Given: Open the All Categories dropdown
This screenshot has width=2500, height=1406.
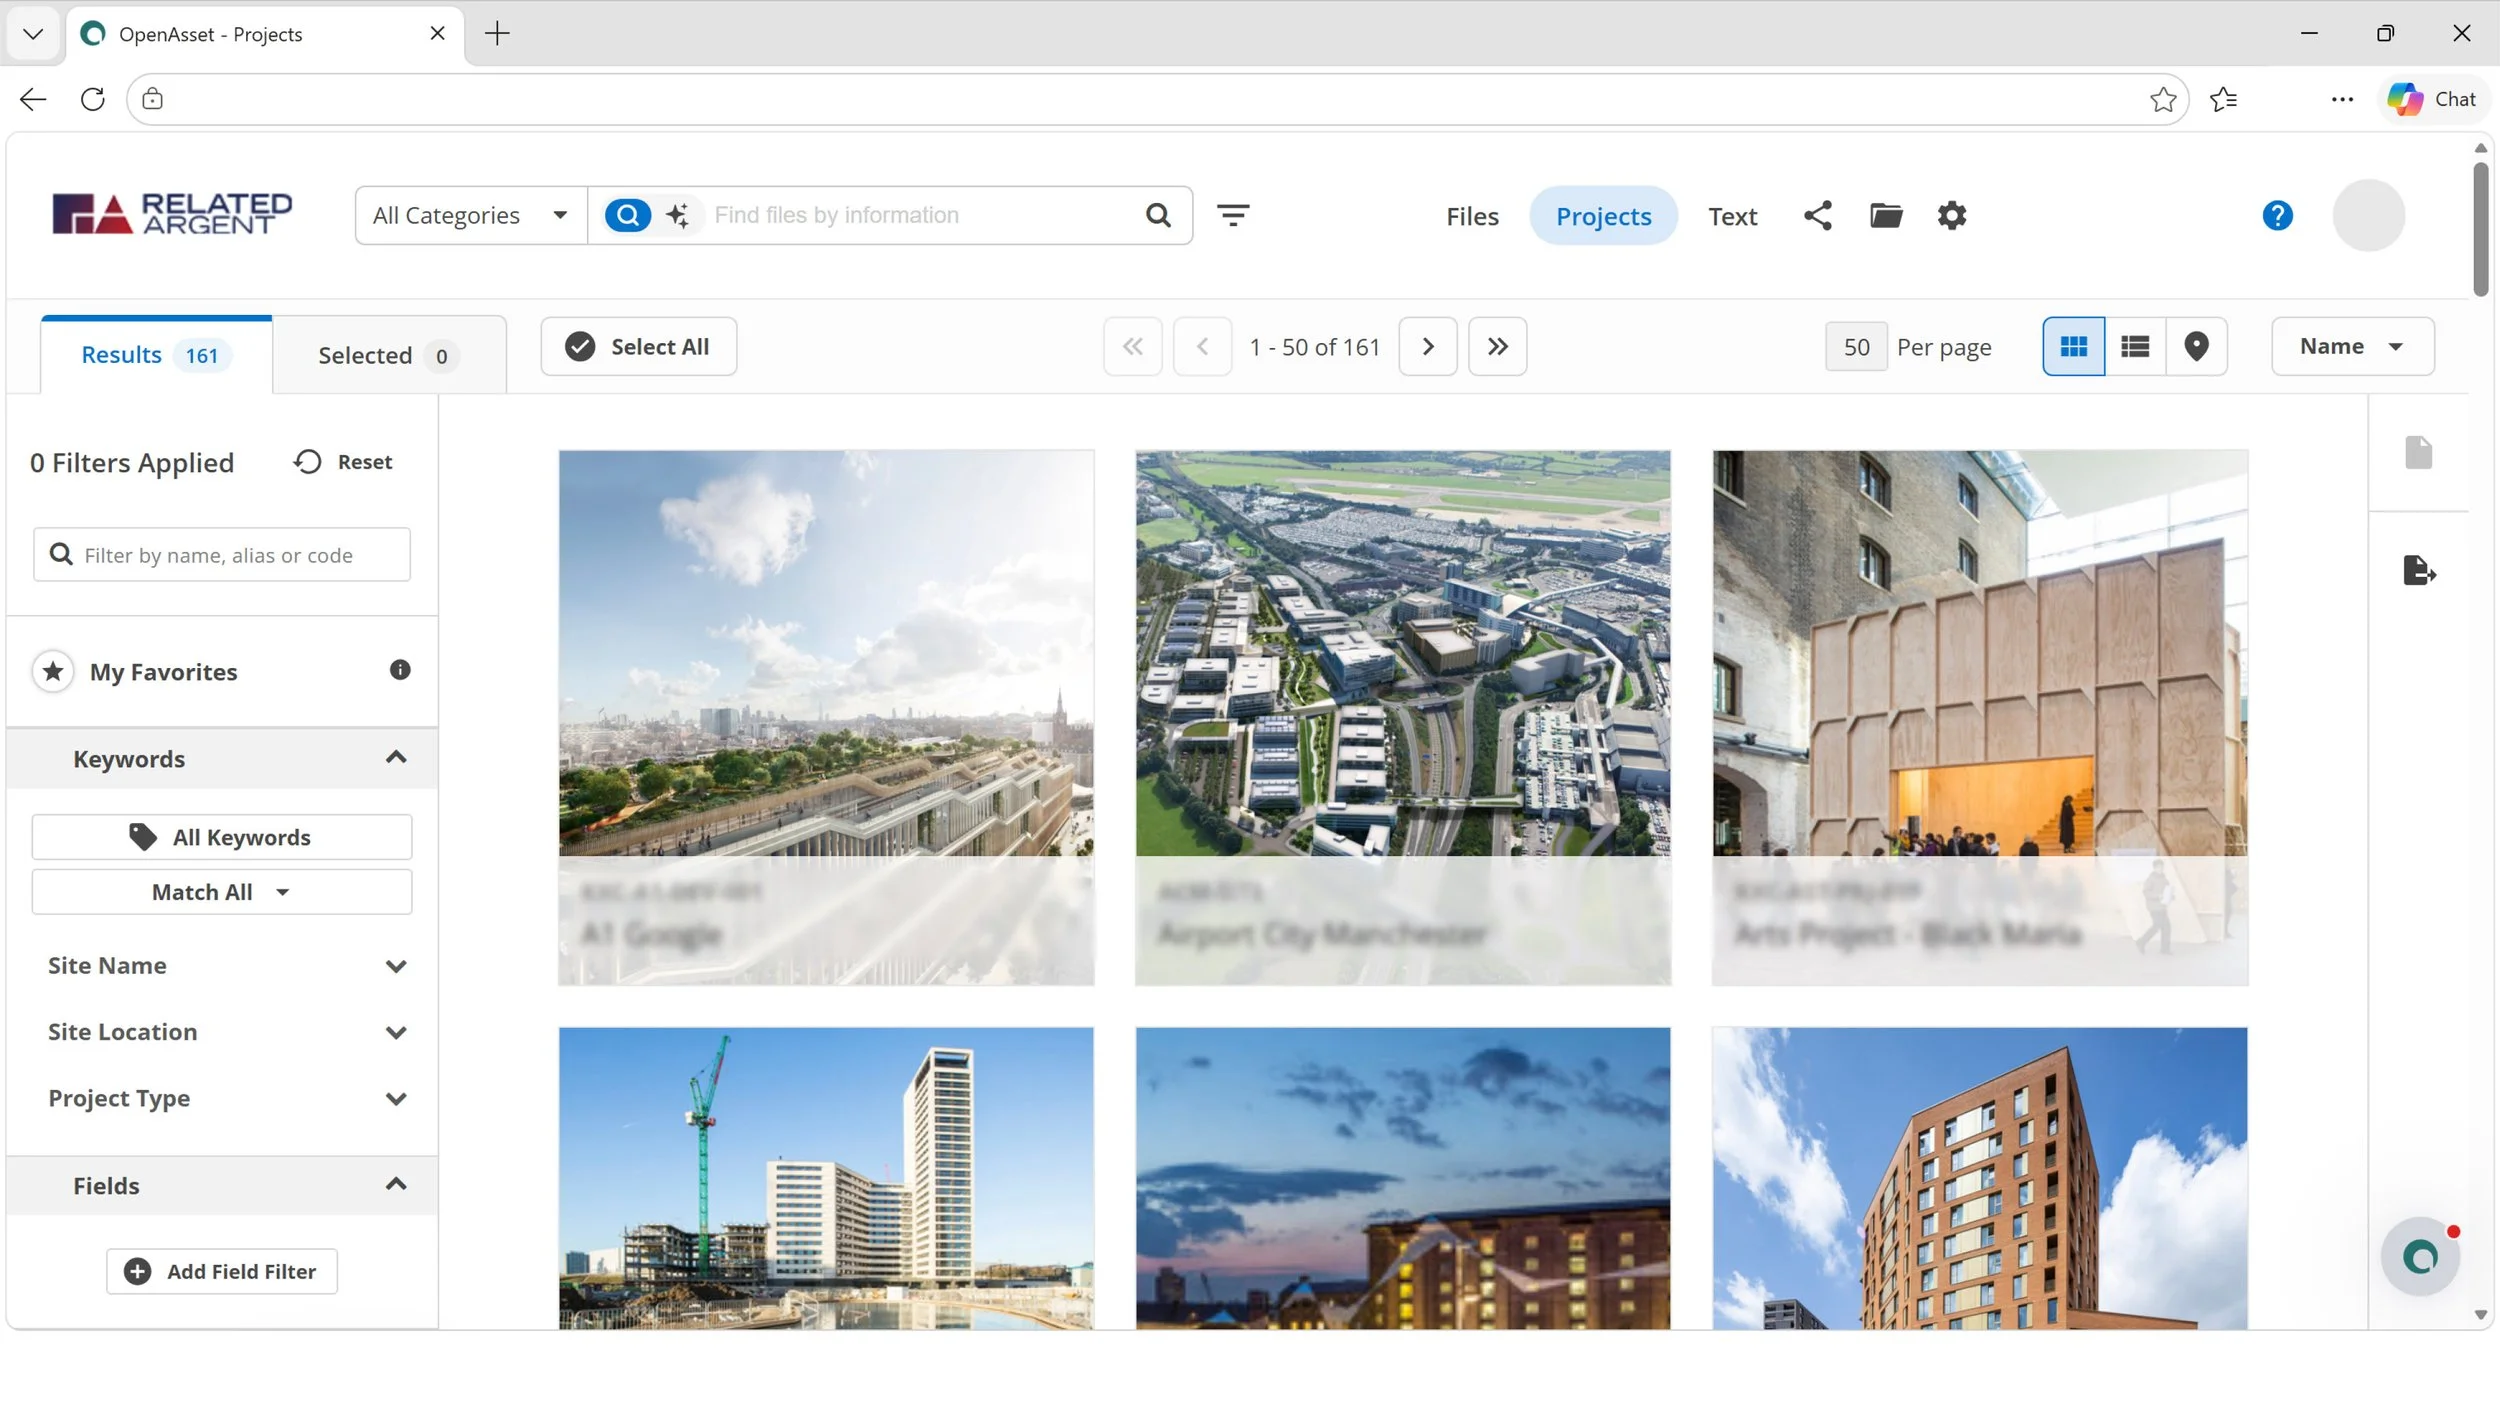Looking at the screenshot, I should point(471,216).
